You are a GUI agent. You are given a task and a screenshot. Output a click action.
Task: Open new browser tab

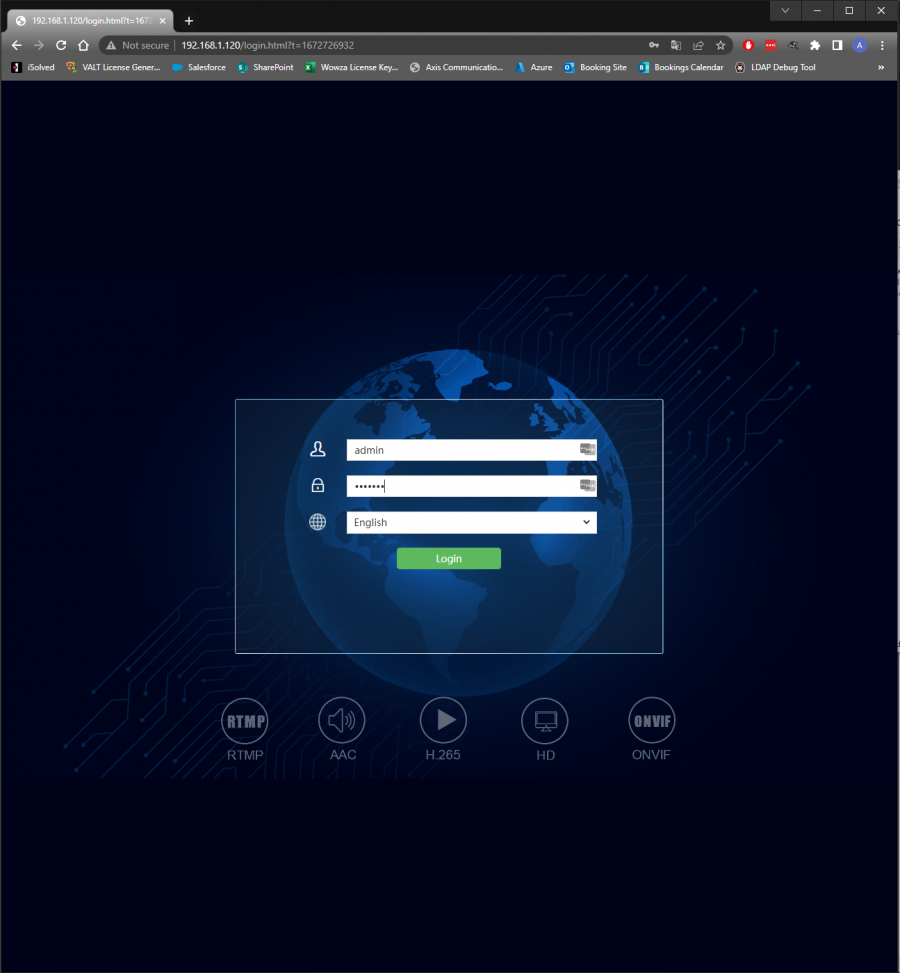[x=189, y=21]
